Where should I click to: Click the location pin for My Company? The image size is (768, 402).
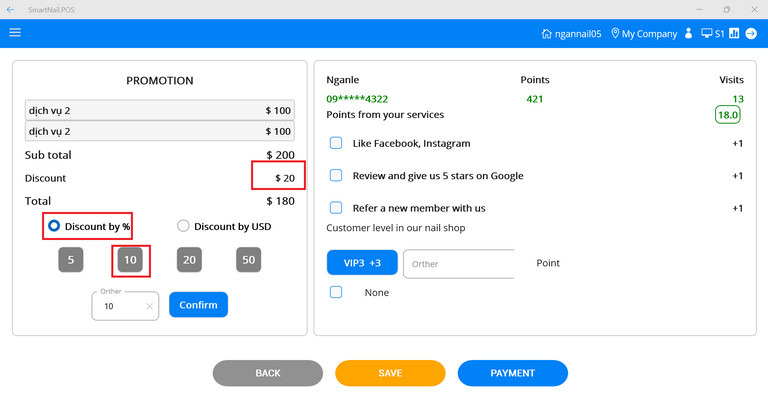pos(615,33)
